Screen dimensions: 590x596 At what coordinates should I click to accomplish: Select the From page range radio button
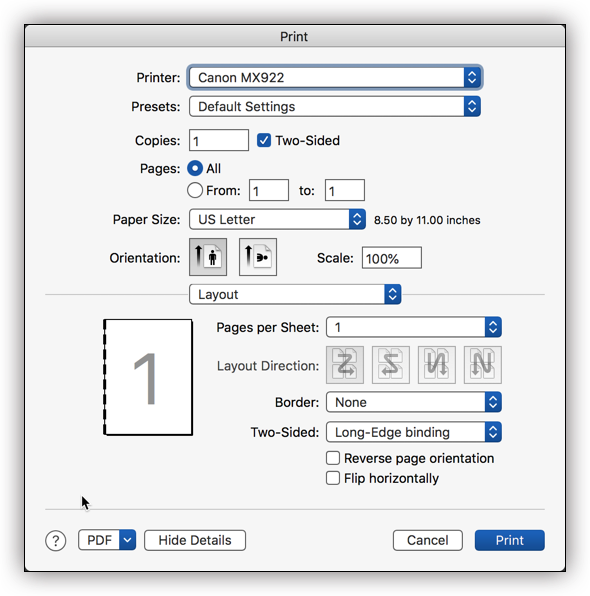(195, 190)
